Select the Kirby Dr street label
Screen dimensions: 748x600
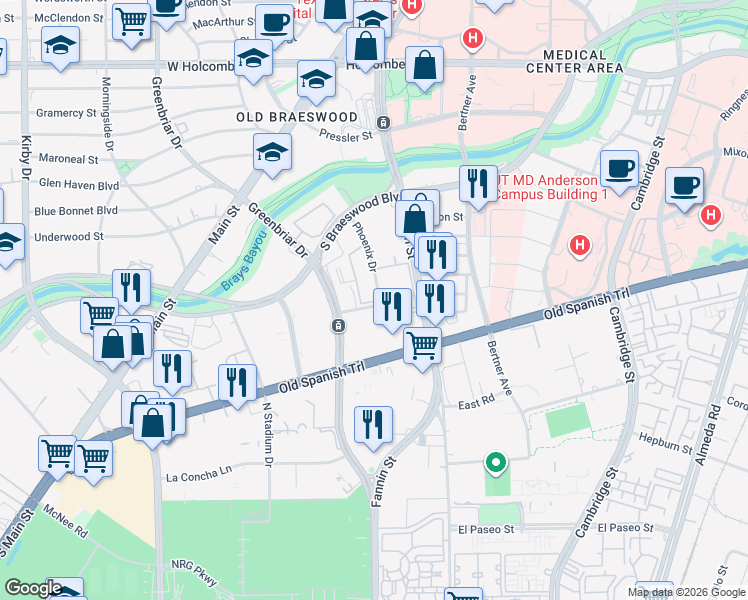(x=25, y=157)
